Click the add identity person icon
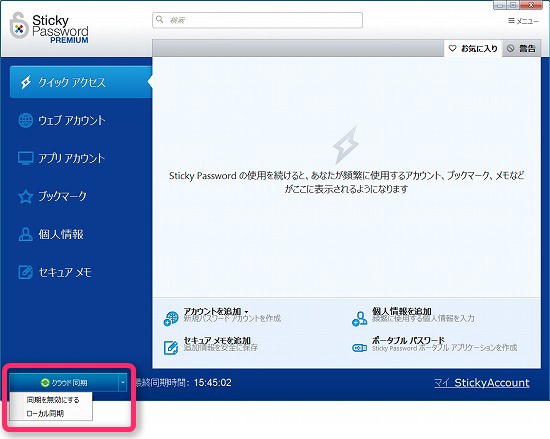This screenshot has height=439, width=550. tap(360, 318)
